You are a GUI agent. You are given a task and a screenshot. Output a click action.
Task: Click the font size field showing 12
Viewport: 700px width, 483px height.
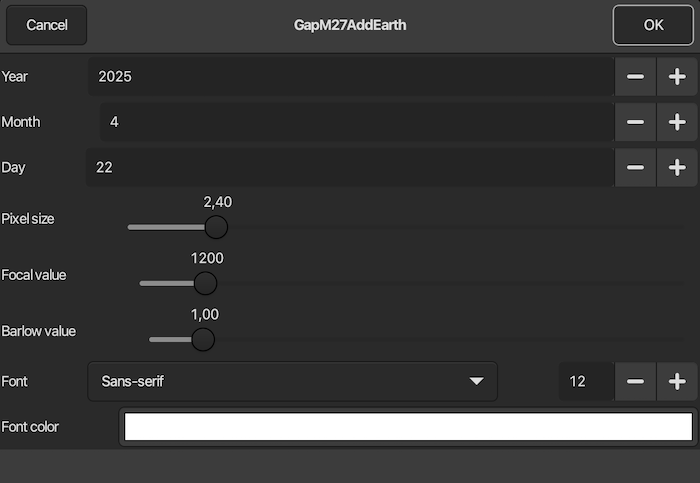(584, 381)
